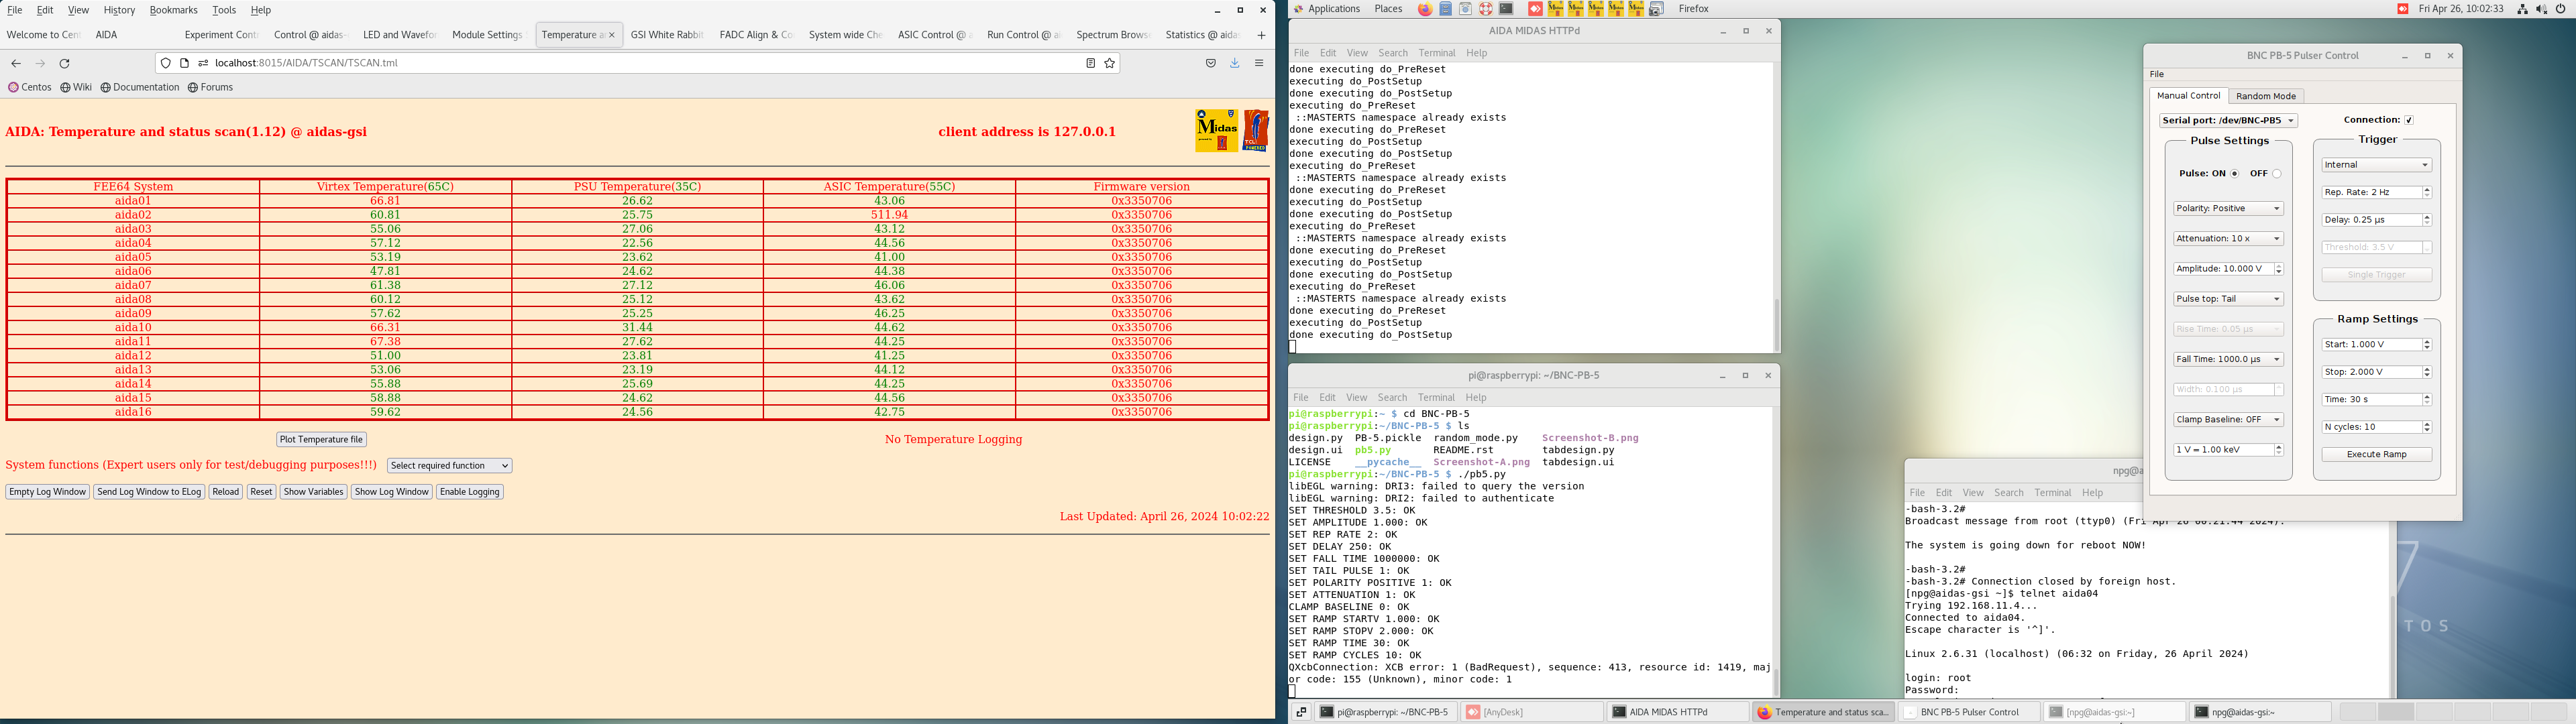Toggle reader view icon in address bar
The width and height of the screenshot is (2576, 724).
[1090, 63]
